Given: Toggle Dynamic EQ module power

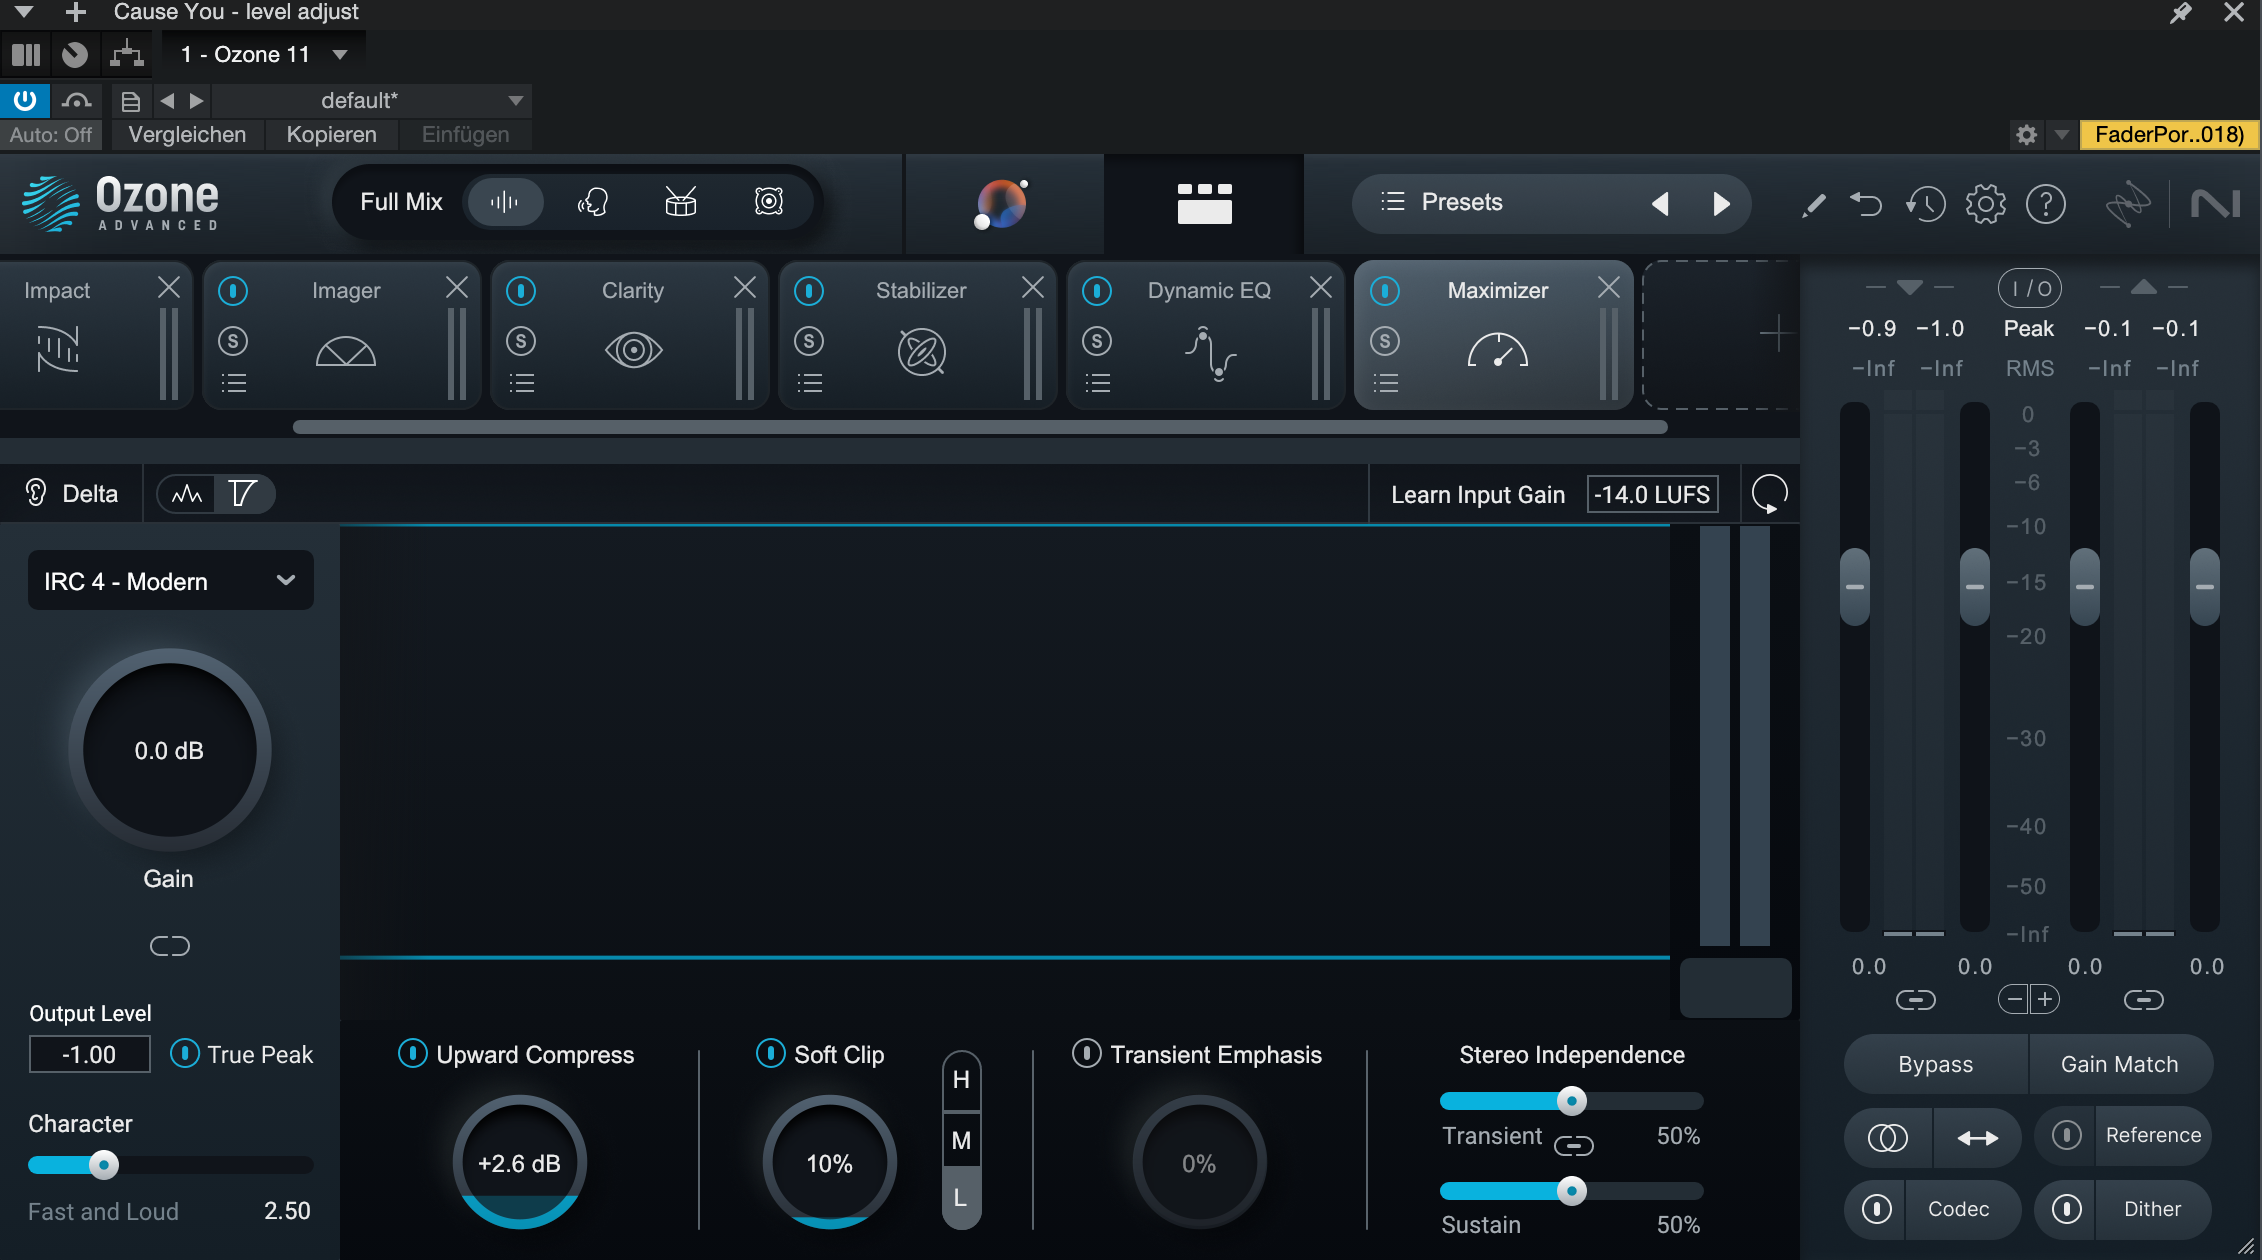Looking at the screenshot, I should coord(1097,291).
